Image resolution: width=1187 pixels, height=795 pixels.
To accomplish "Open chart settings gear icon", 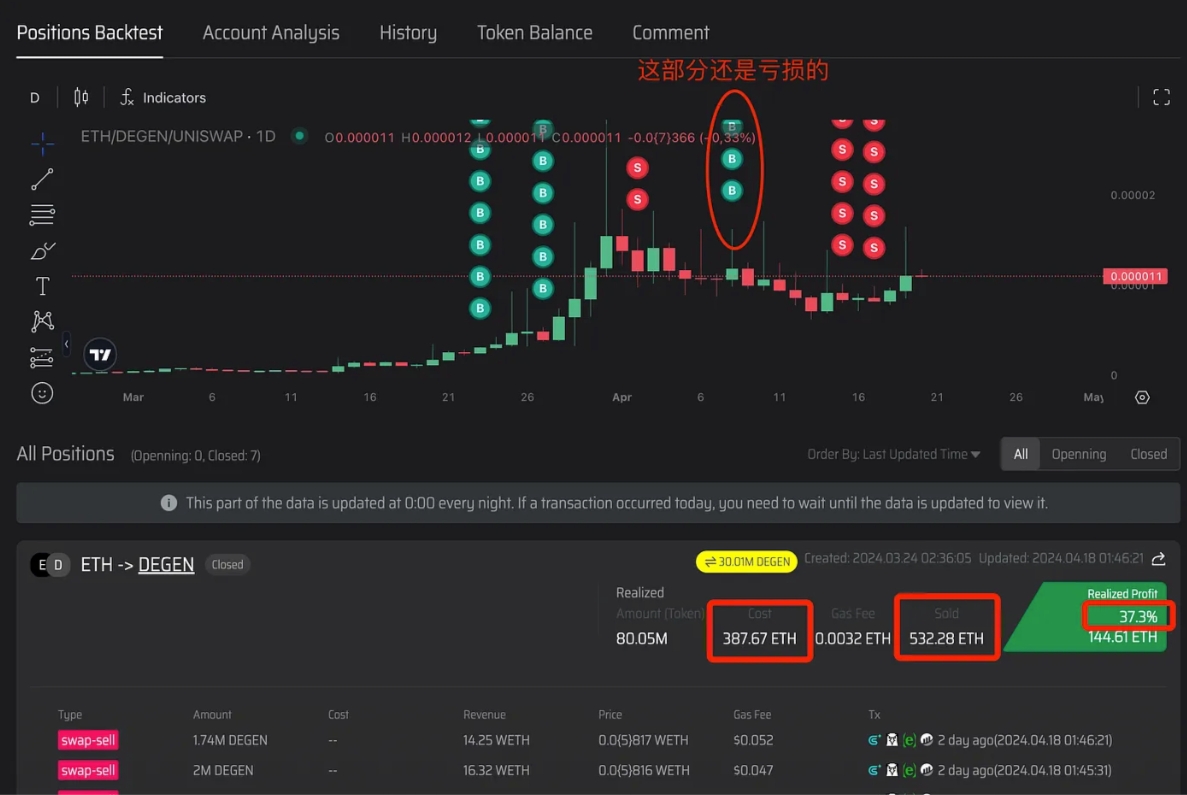I will (1142, 397).
